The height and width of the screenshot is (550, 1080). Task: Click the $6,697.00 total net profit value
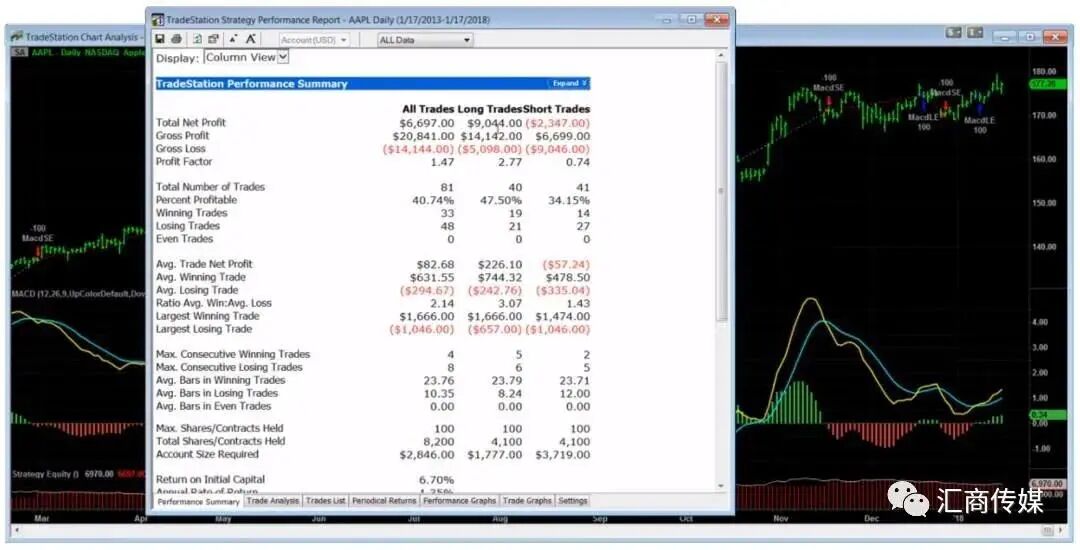[426, 123]
